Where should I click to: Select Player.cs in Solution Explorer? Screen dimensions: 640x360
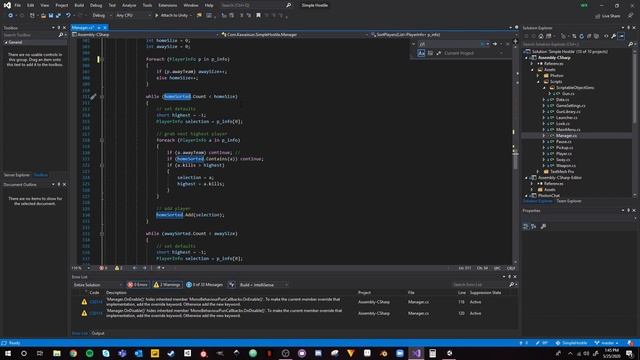click(x=564, y=153)
